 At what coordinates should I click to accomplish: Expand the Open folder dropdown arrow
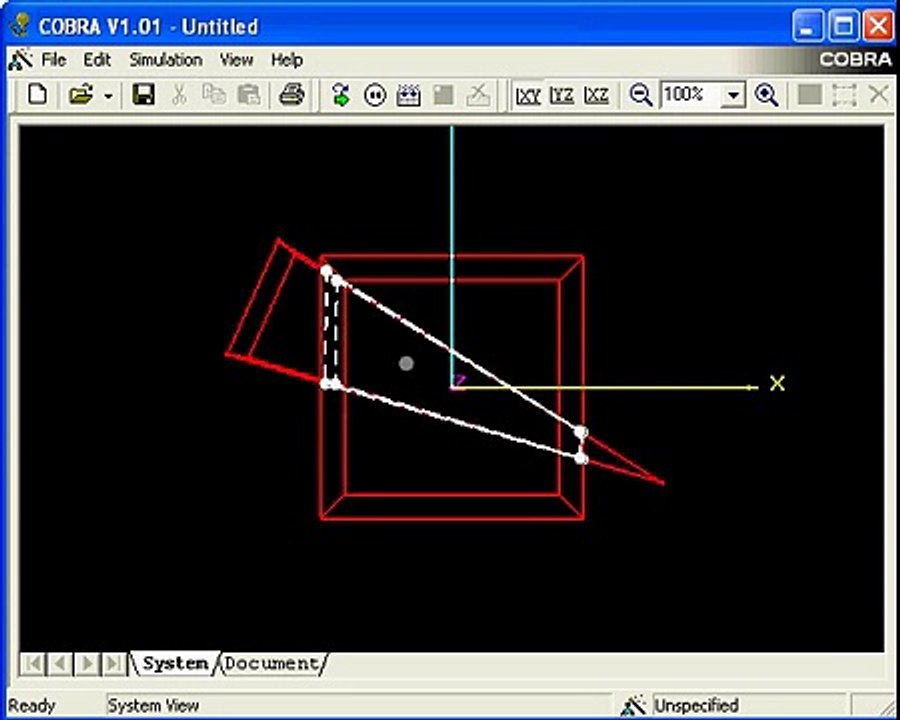pyautogui.click(x=108, y=95)
